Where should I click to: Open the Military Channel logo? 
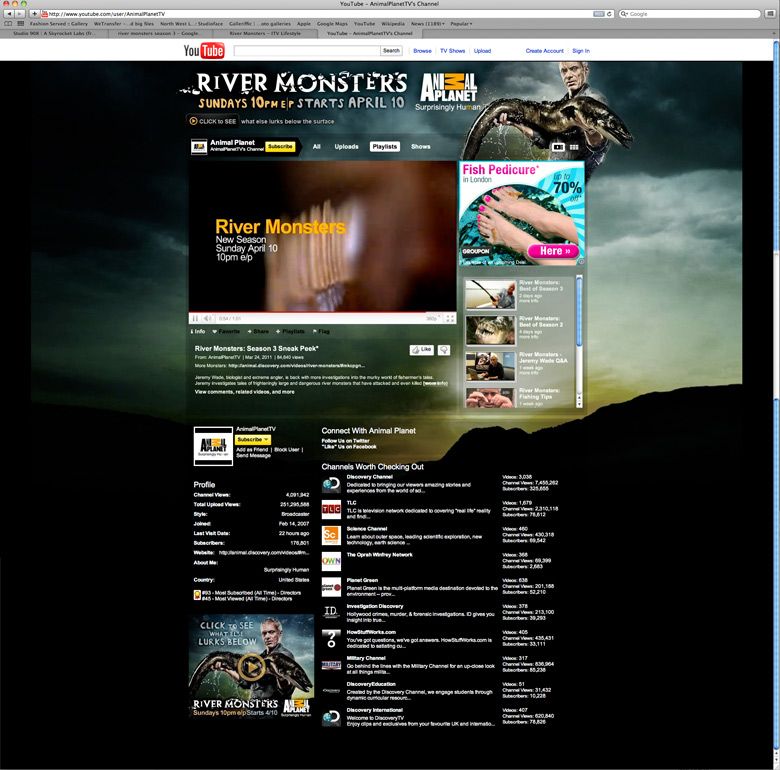pos(331,665)
